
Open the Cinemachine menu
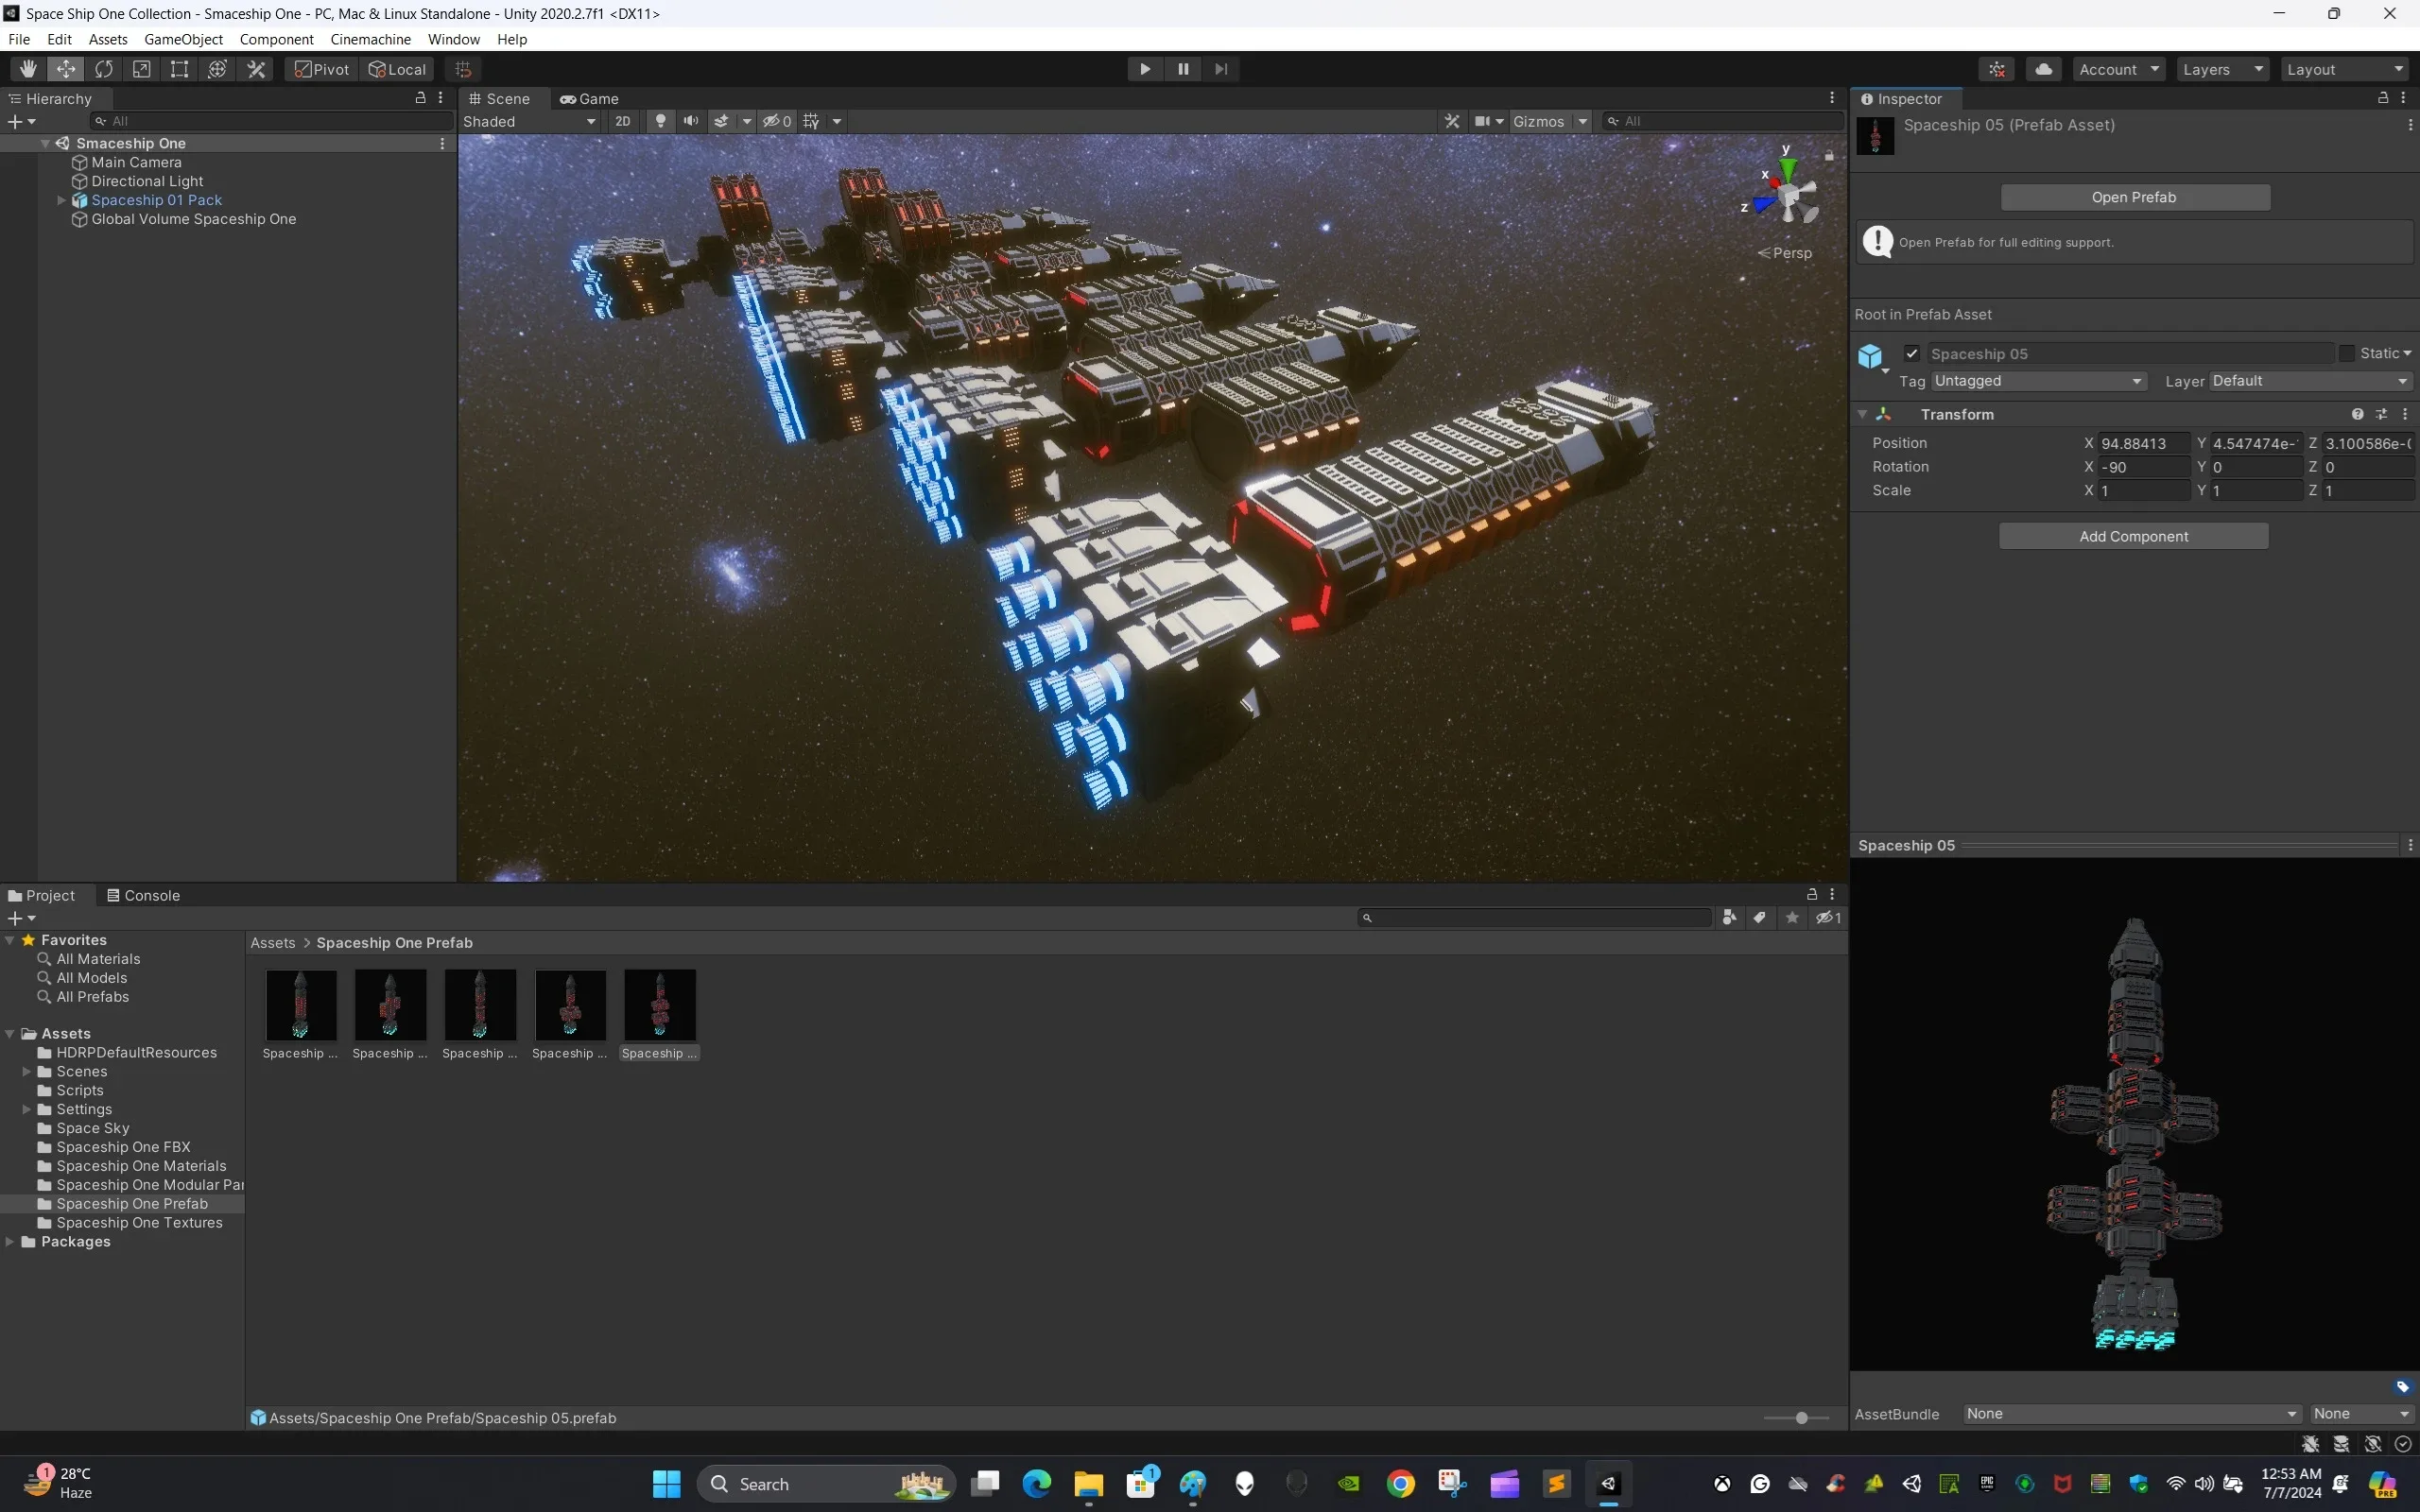pos(371,39)
